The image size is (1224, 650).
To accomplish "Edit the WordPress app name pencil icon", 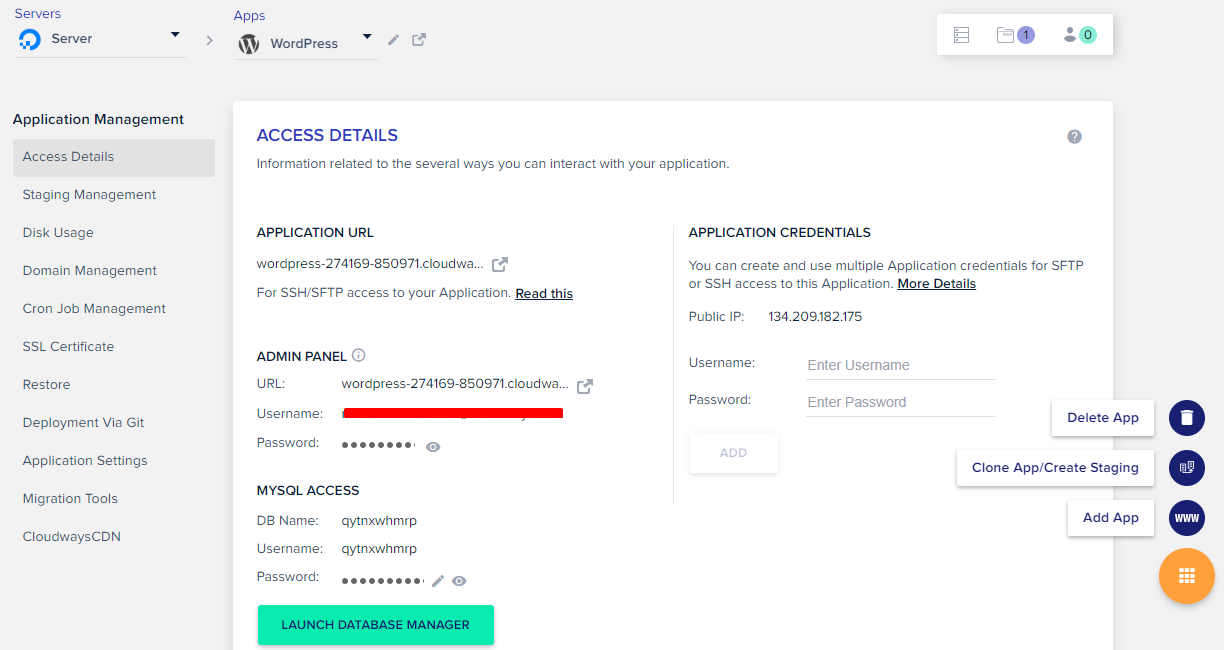I will 394,40.
